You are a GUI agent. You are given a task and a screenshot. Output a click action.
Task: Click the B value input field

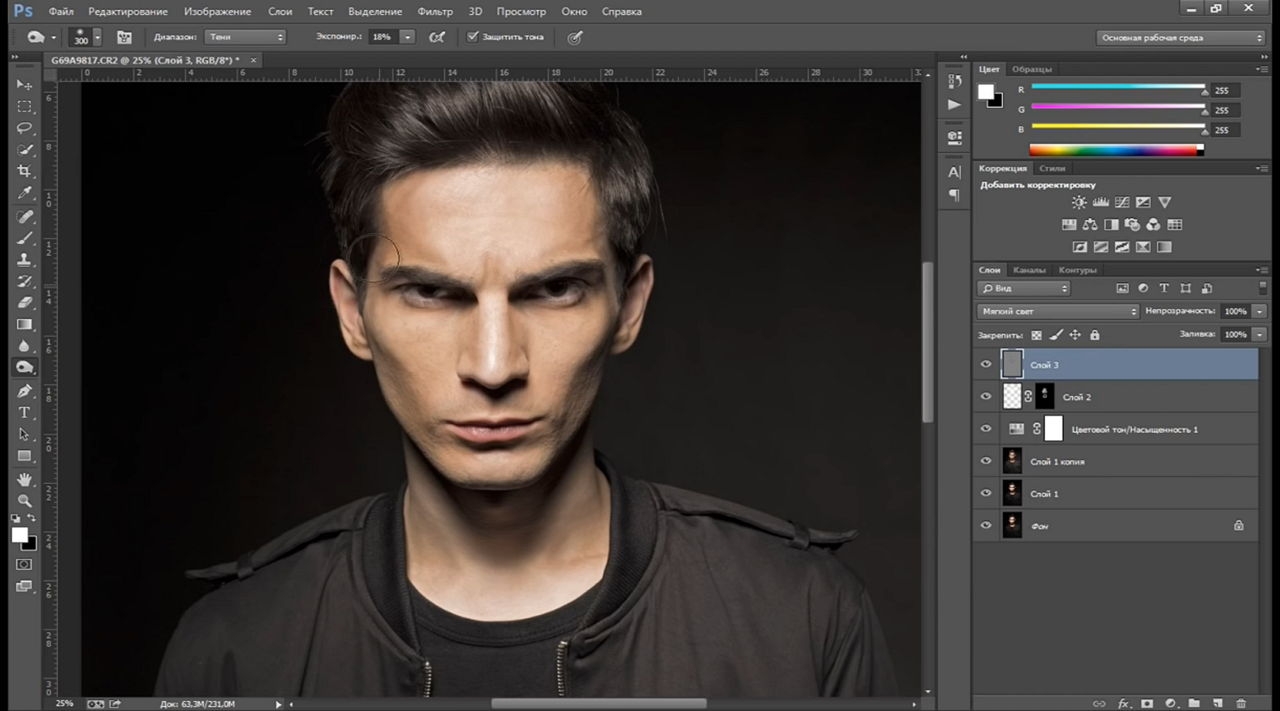[x=1225, y=130]
